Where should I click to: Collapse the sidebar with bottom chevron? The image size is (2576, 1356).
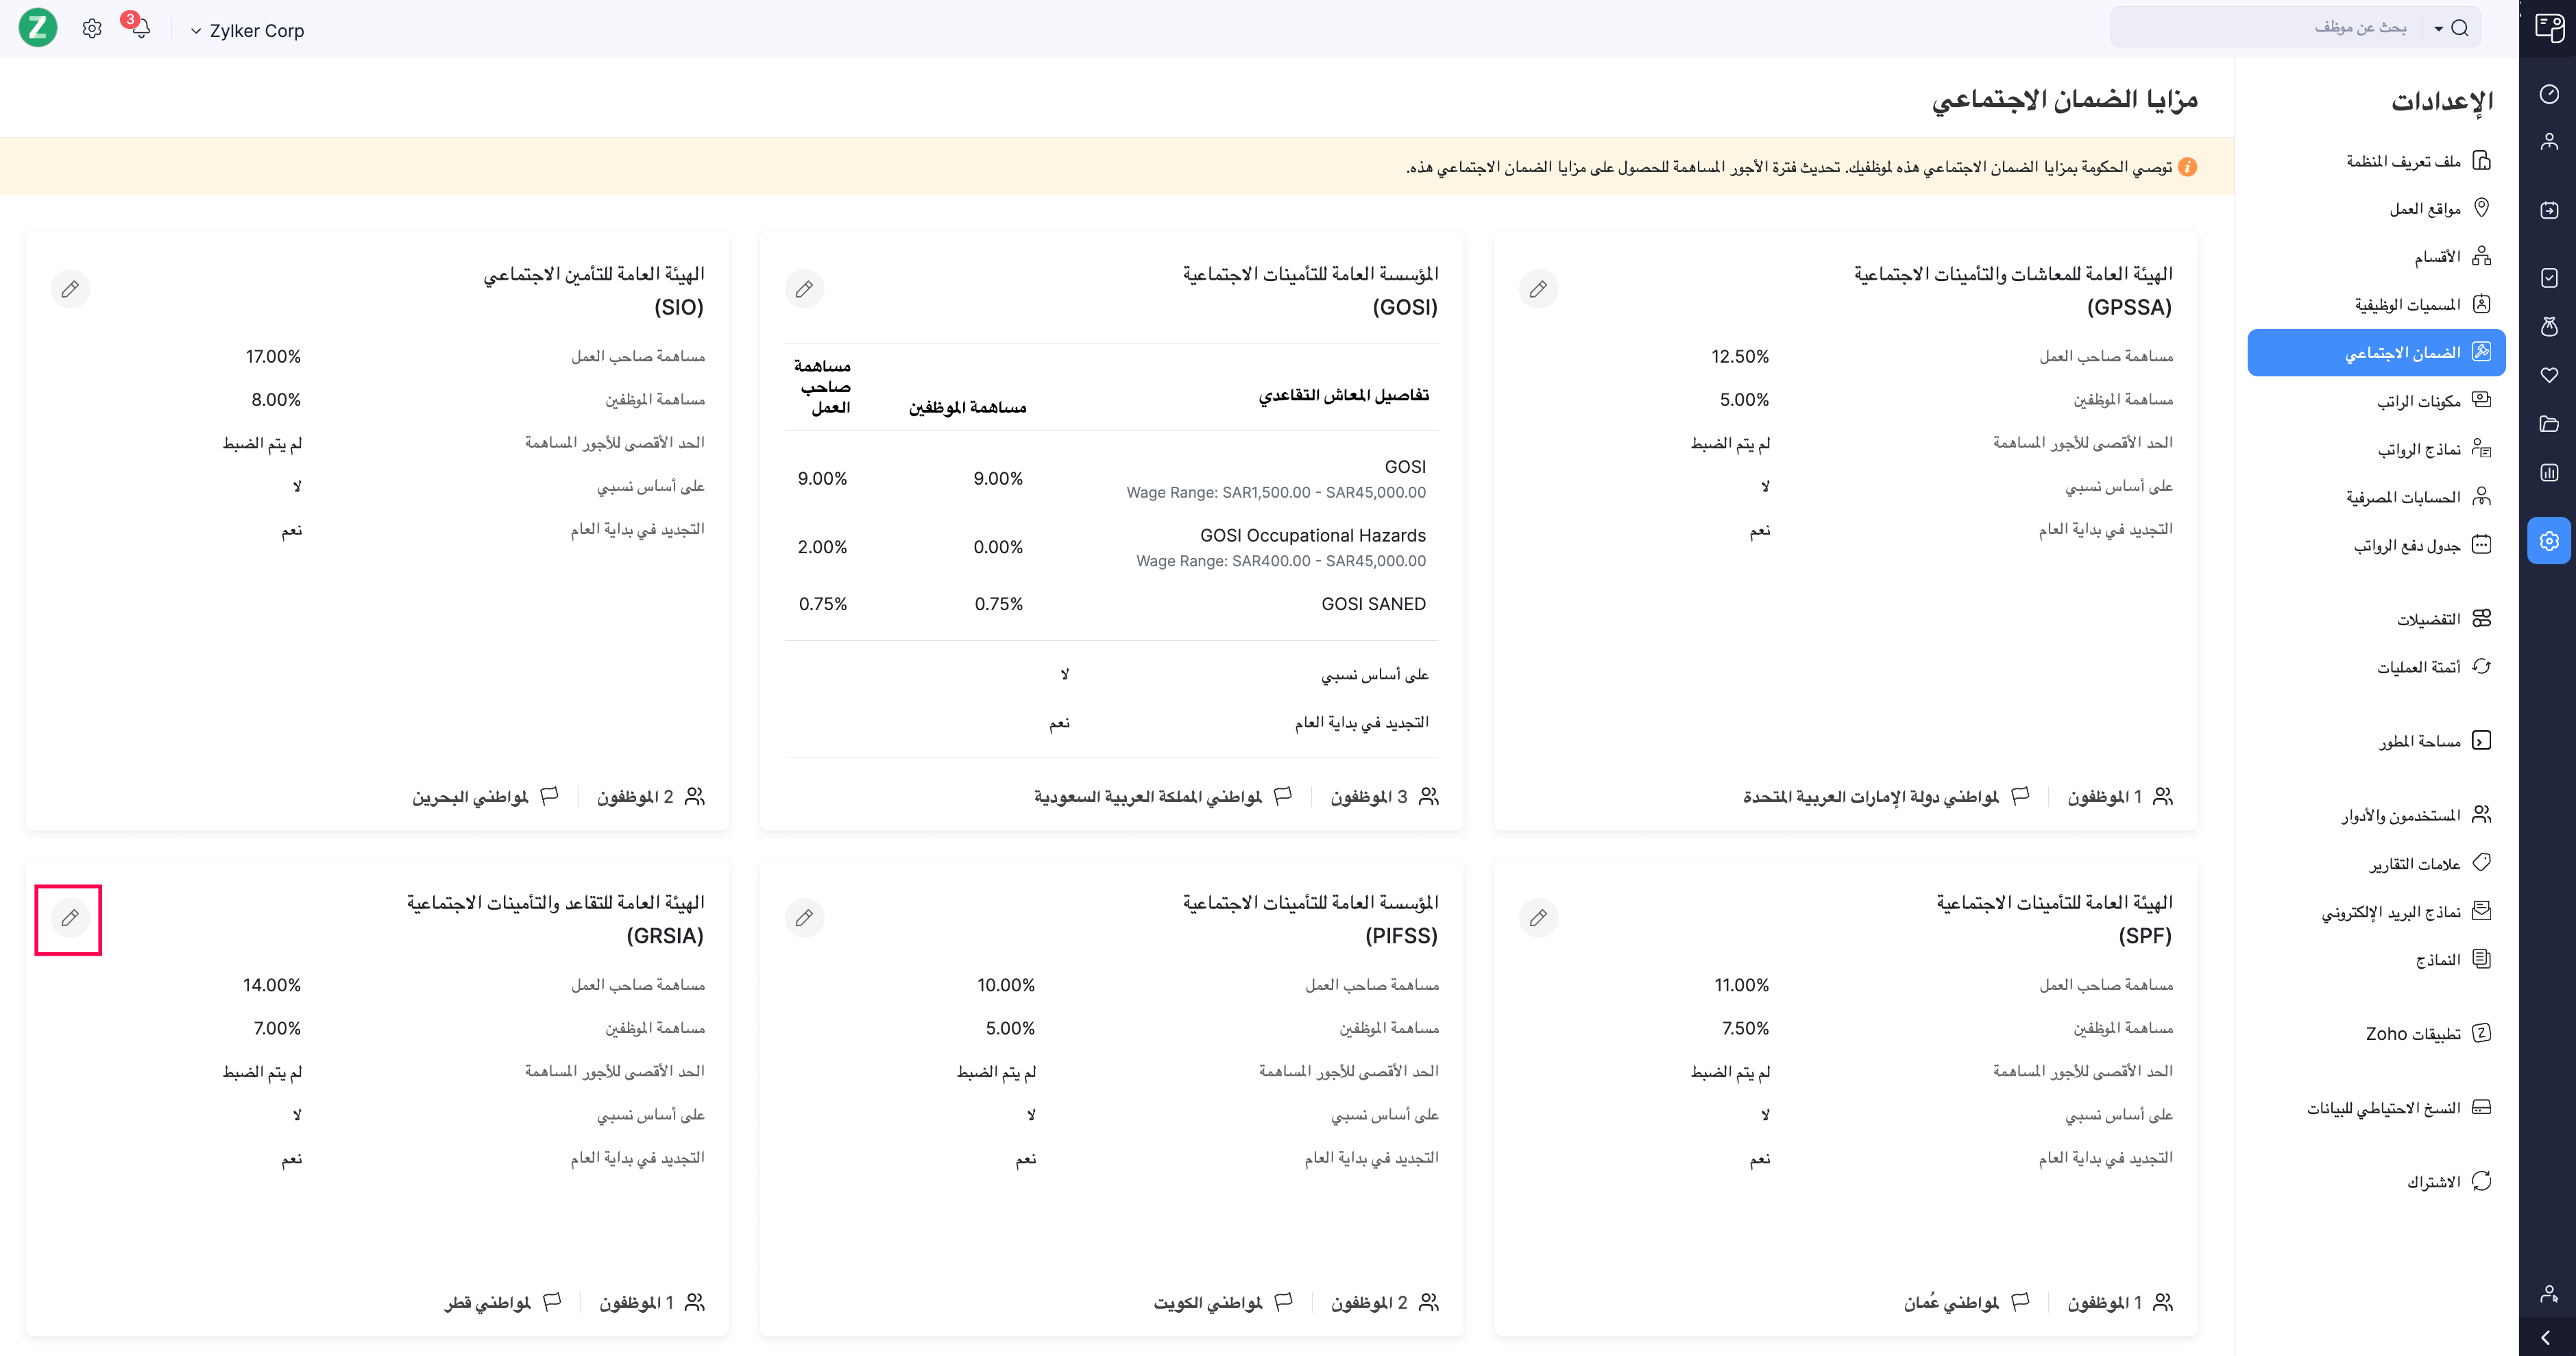(x=2546, y=1337)
